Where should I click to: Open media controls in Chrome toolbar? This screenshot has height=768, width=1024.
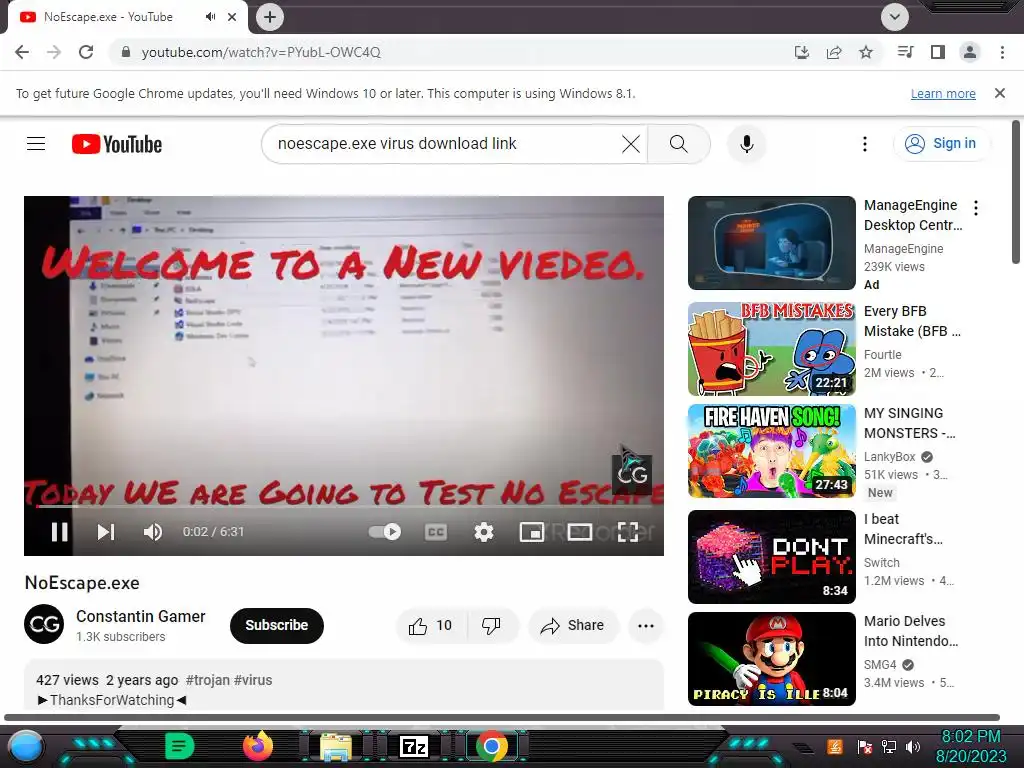point(906,52)
